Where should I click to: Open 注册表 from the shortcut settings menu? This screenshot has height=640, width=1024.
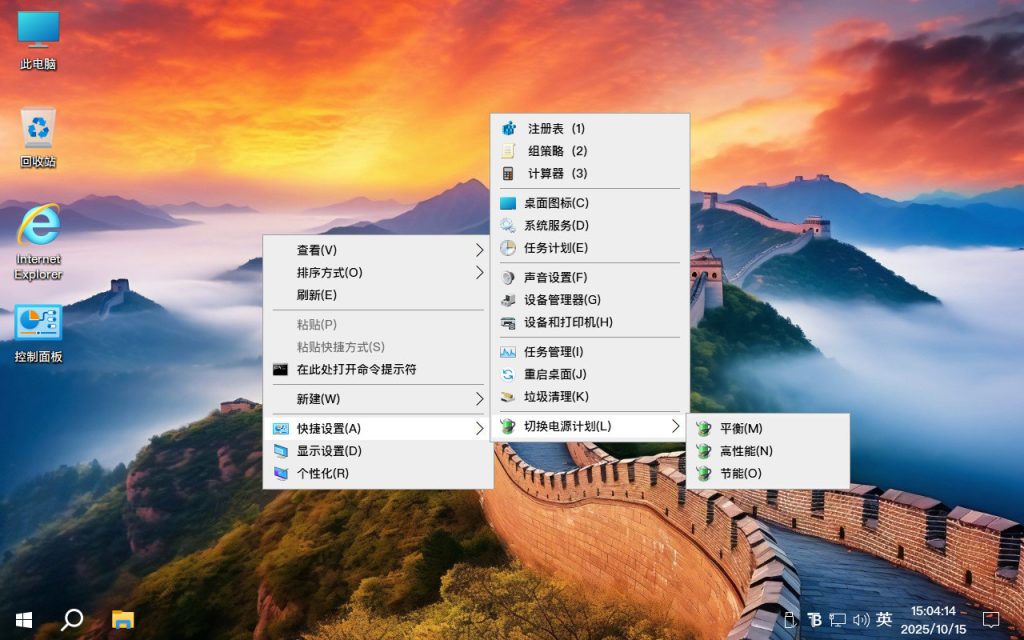click(x=550, y=128)
